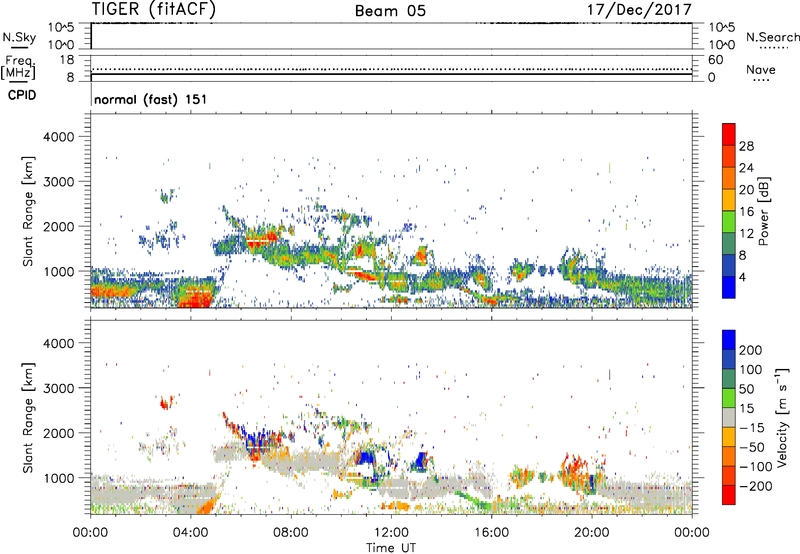Click the 8 tick on Power colorbar
This screenshot has width=800, height=554.
742,255
